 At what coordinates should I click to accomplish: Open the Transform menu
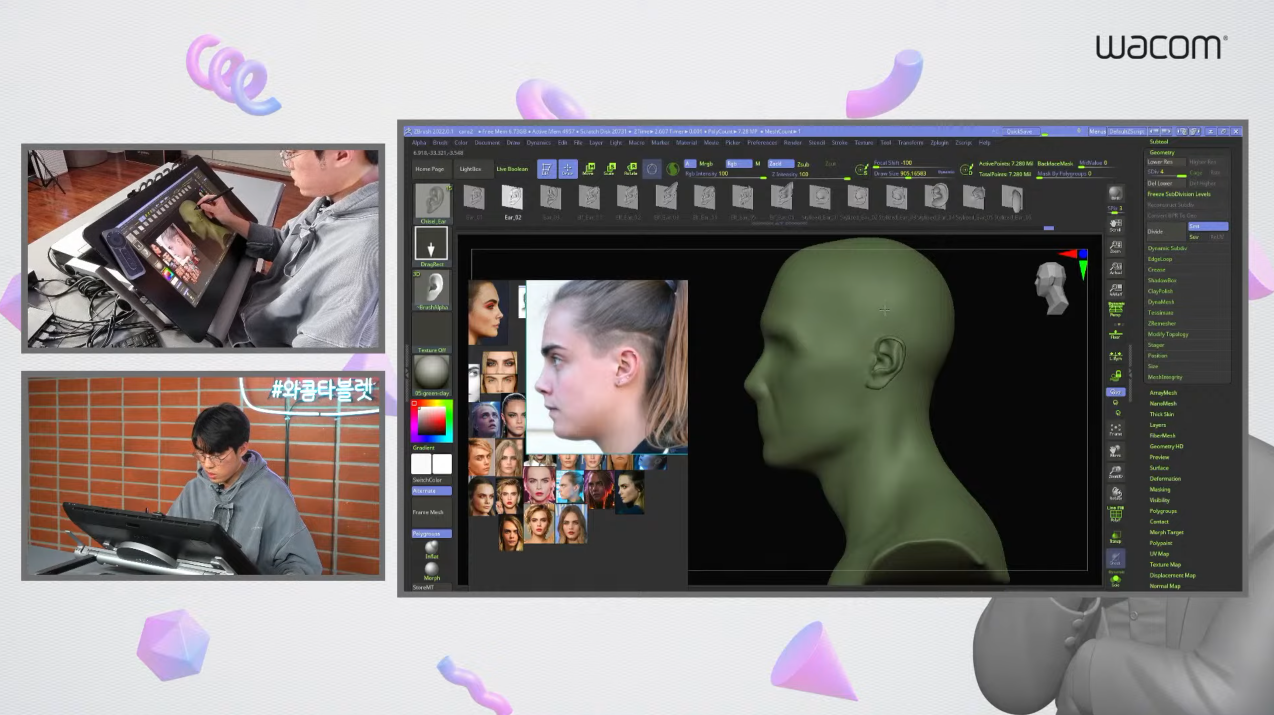[x=911, y=143]
